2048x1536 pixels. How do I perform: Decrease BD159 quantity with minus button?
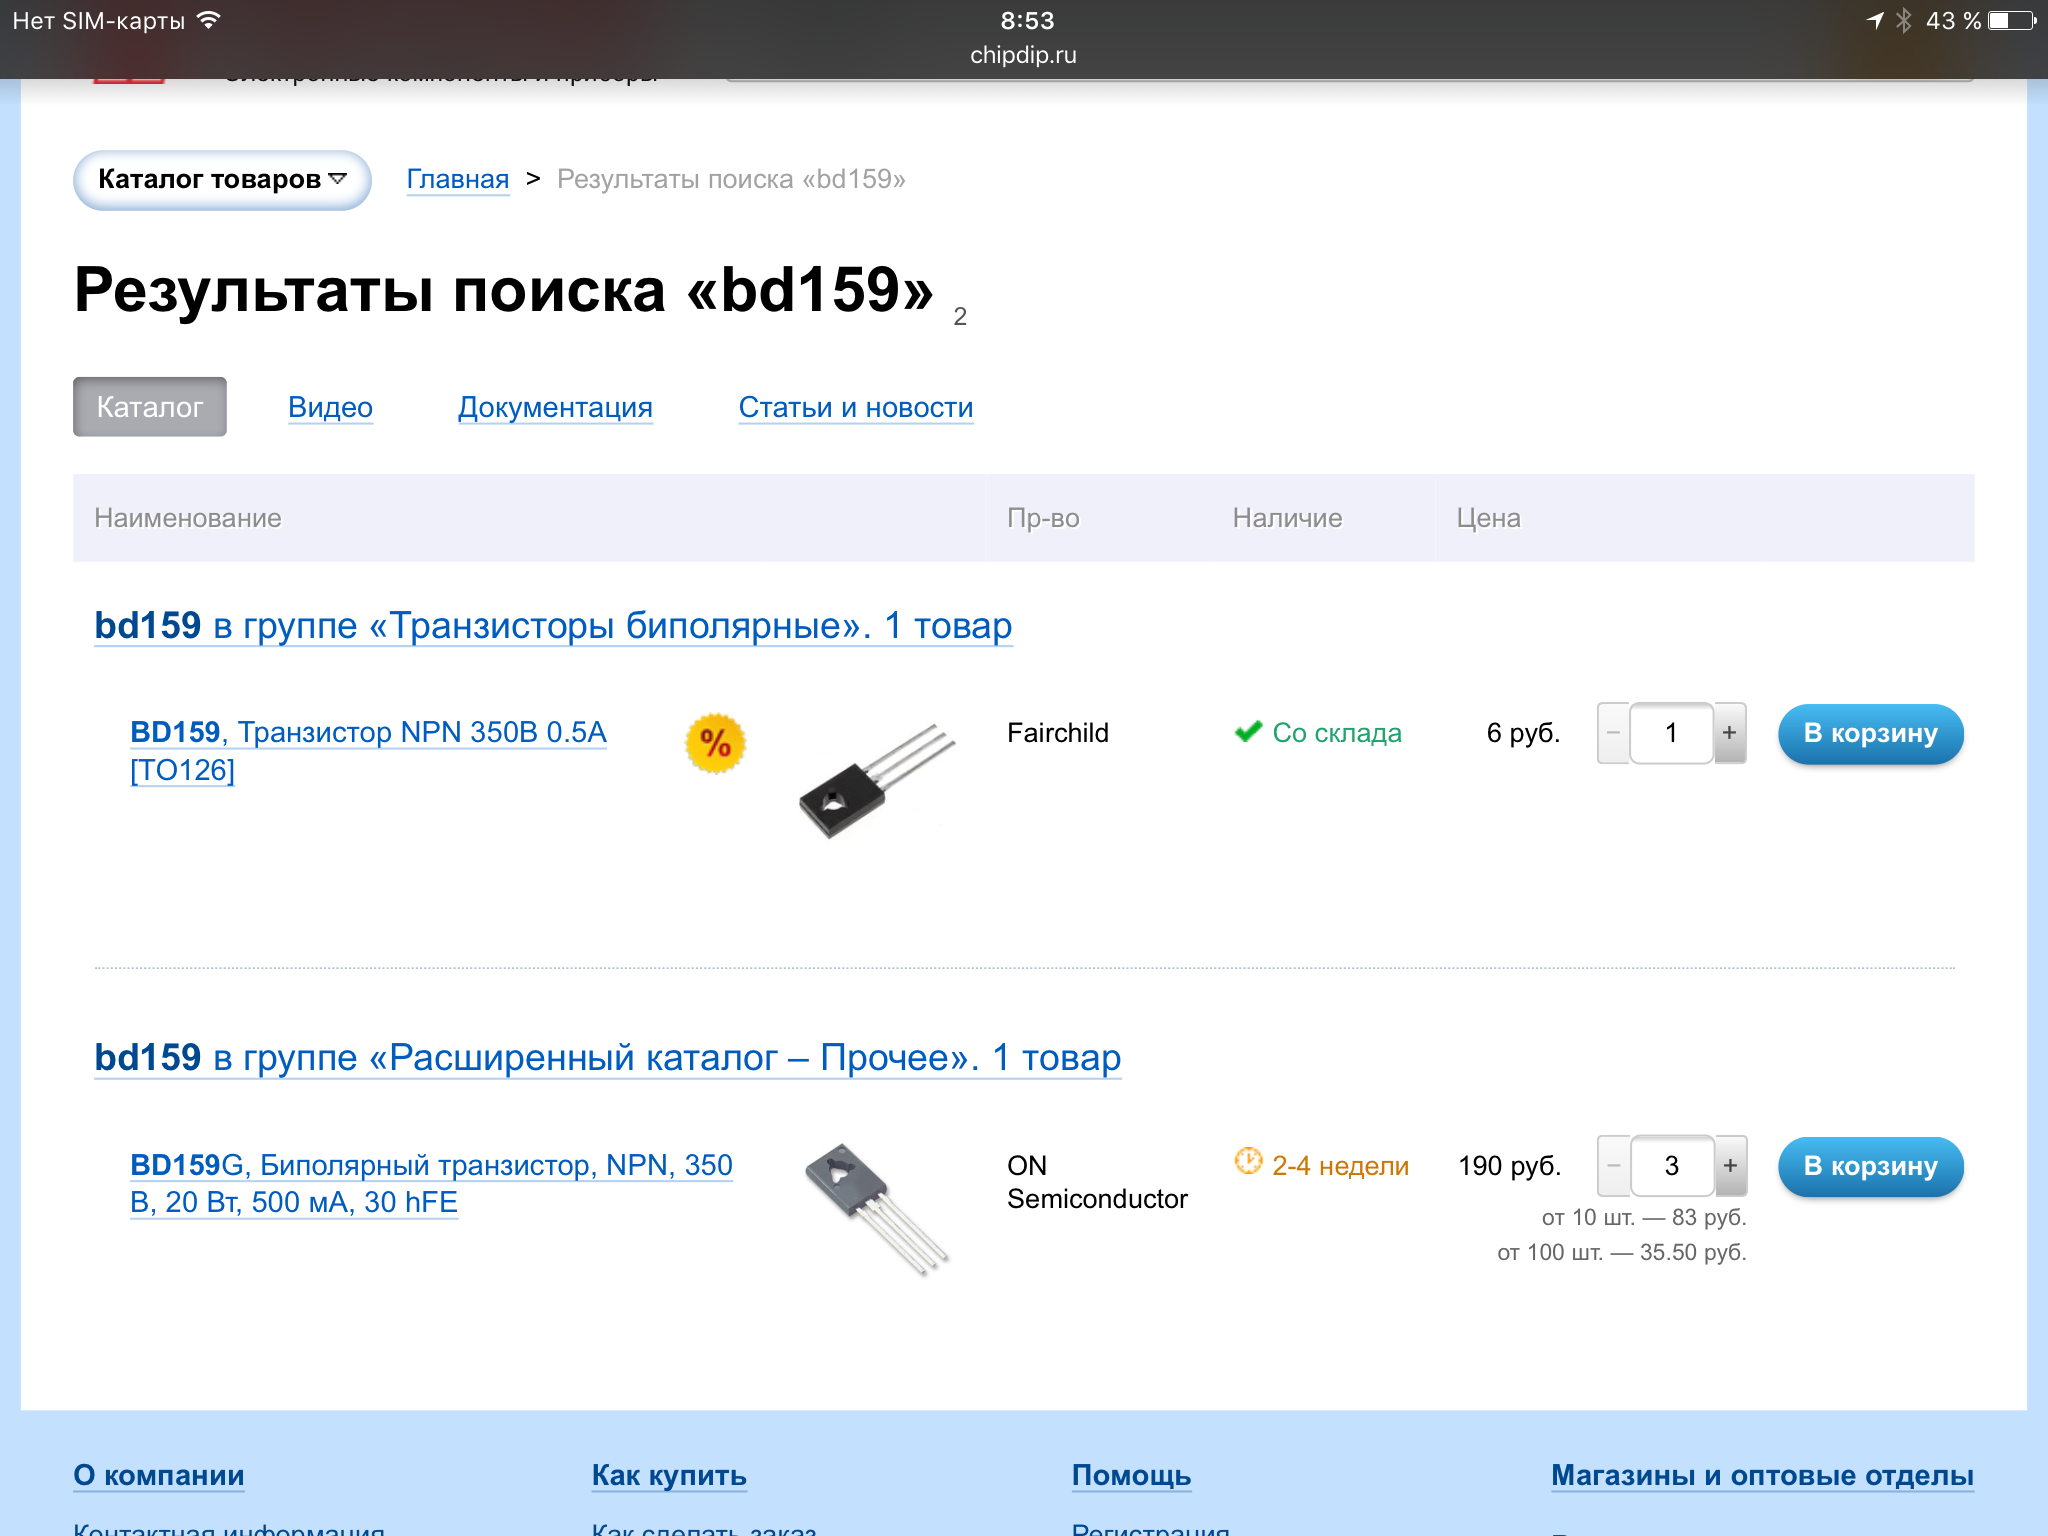1613,733
